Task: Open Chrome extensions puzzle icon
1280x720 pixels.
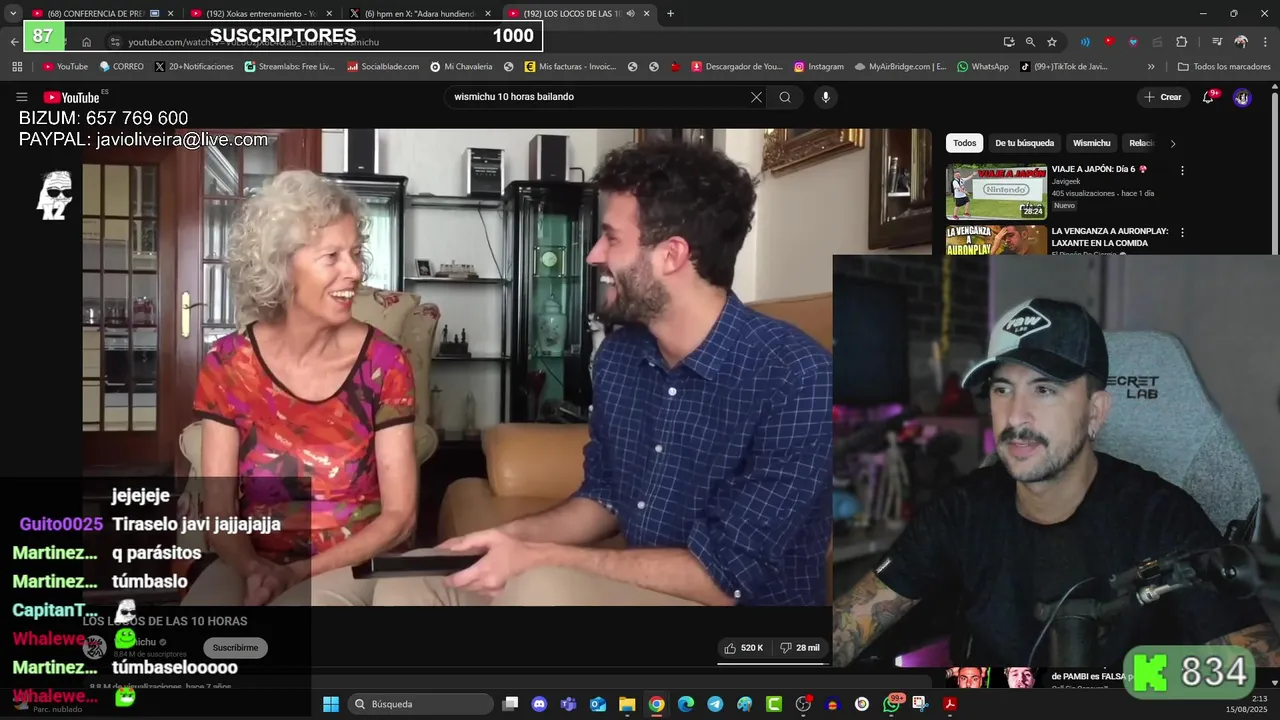Action: tap(1181, 42)
